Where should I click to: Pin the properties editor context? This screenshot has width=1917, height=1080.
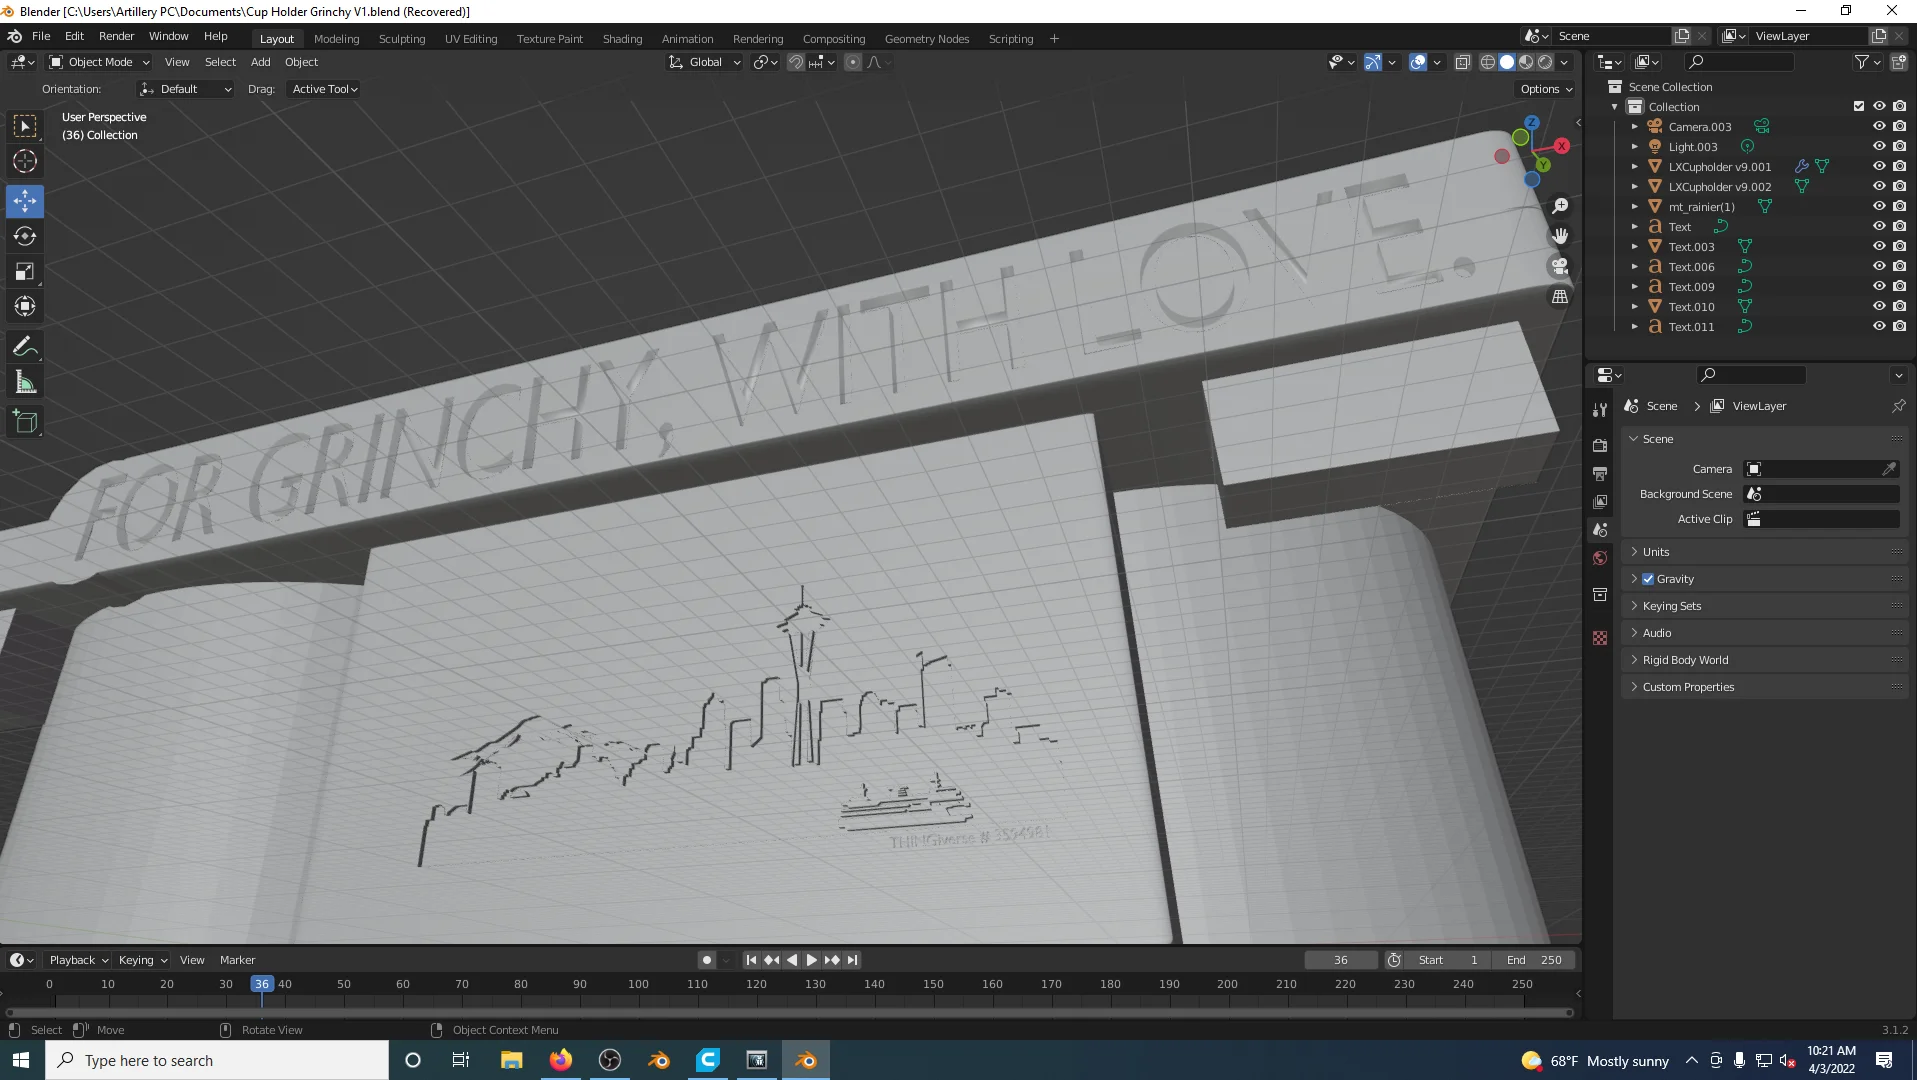pyautogui.click(x=1898, y=406)
